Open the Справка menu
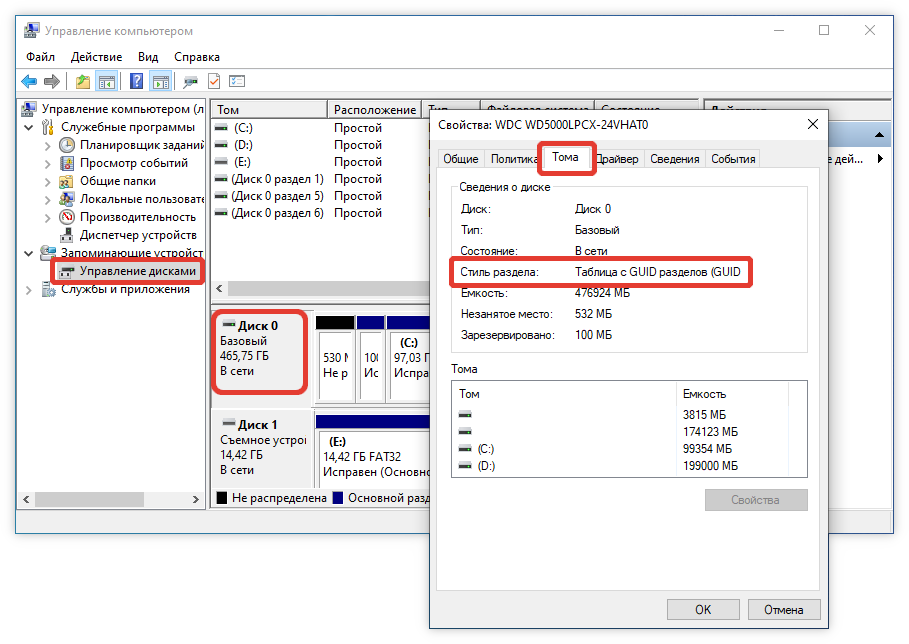 point(197,57)
